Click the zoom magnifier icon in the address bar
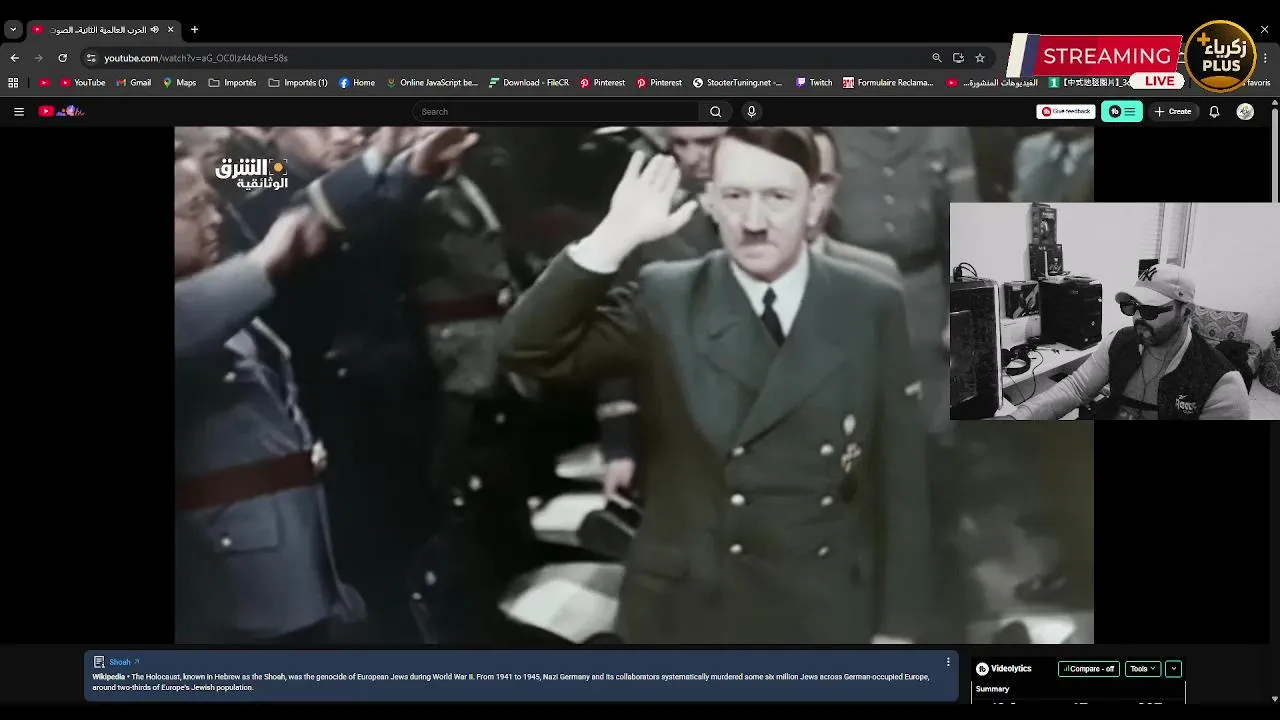The height and width of the screenshot is (720, 1280). [937, 58]
